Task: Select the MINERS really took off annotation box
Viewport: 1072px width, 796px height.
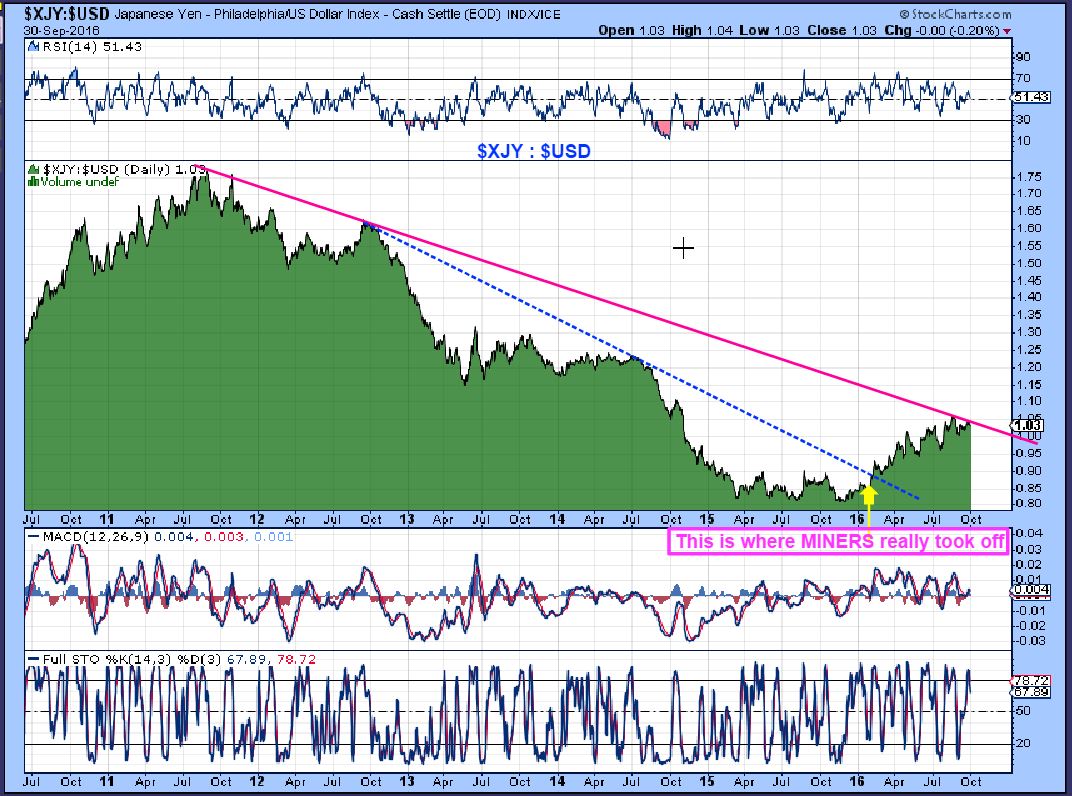Action: (x=835, y=541)
